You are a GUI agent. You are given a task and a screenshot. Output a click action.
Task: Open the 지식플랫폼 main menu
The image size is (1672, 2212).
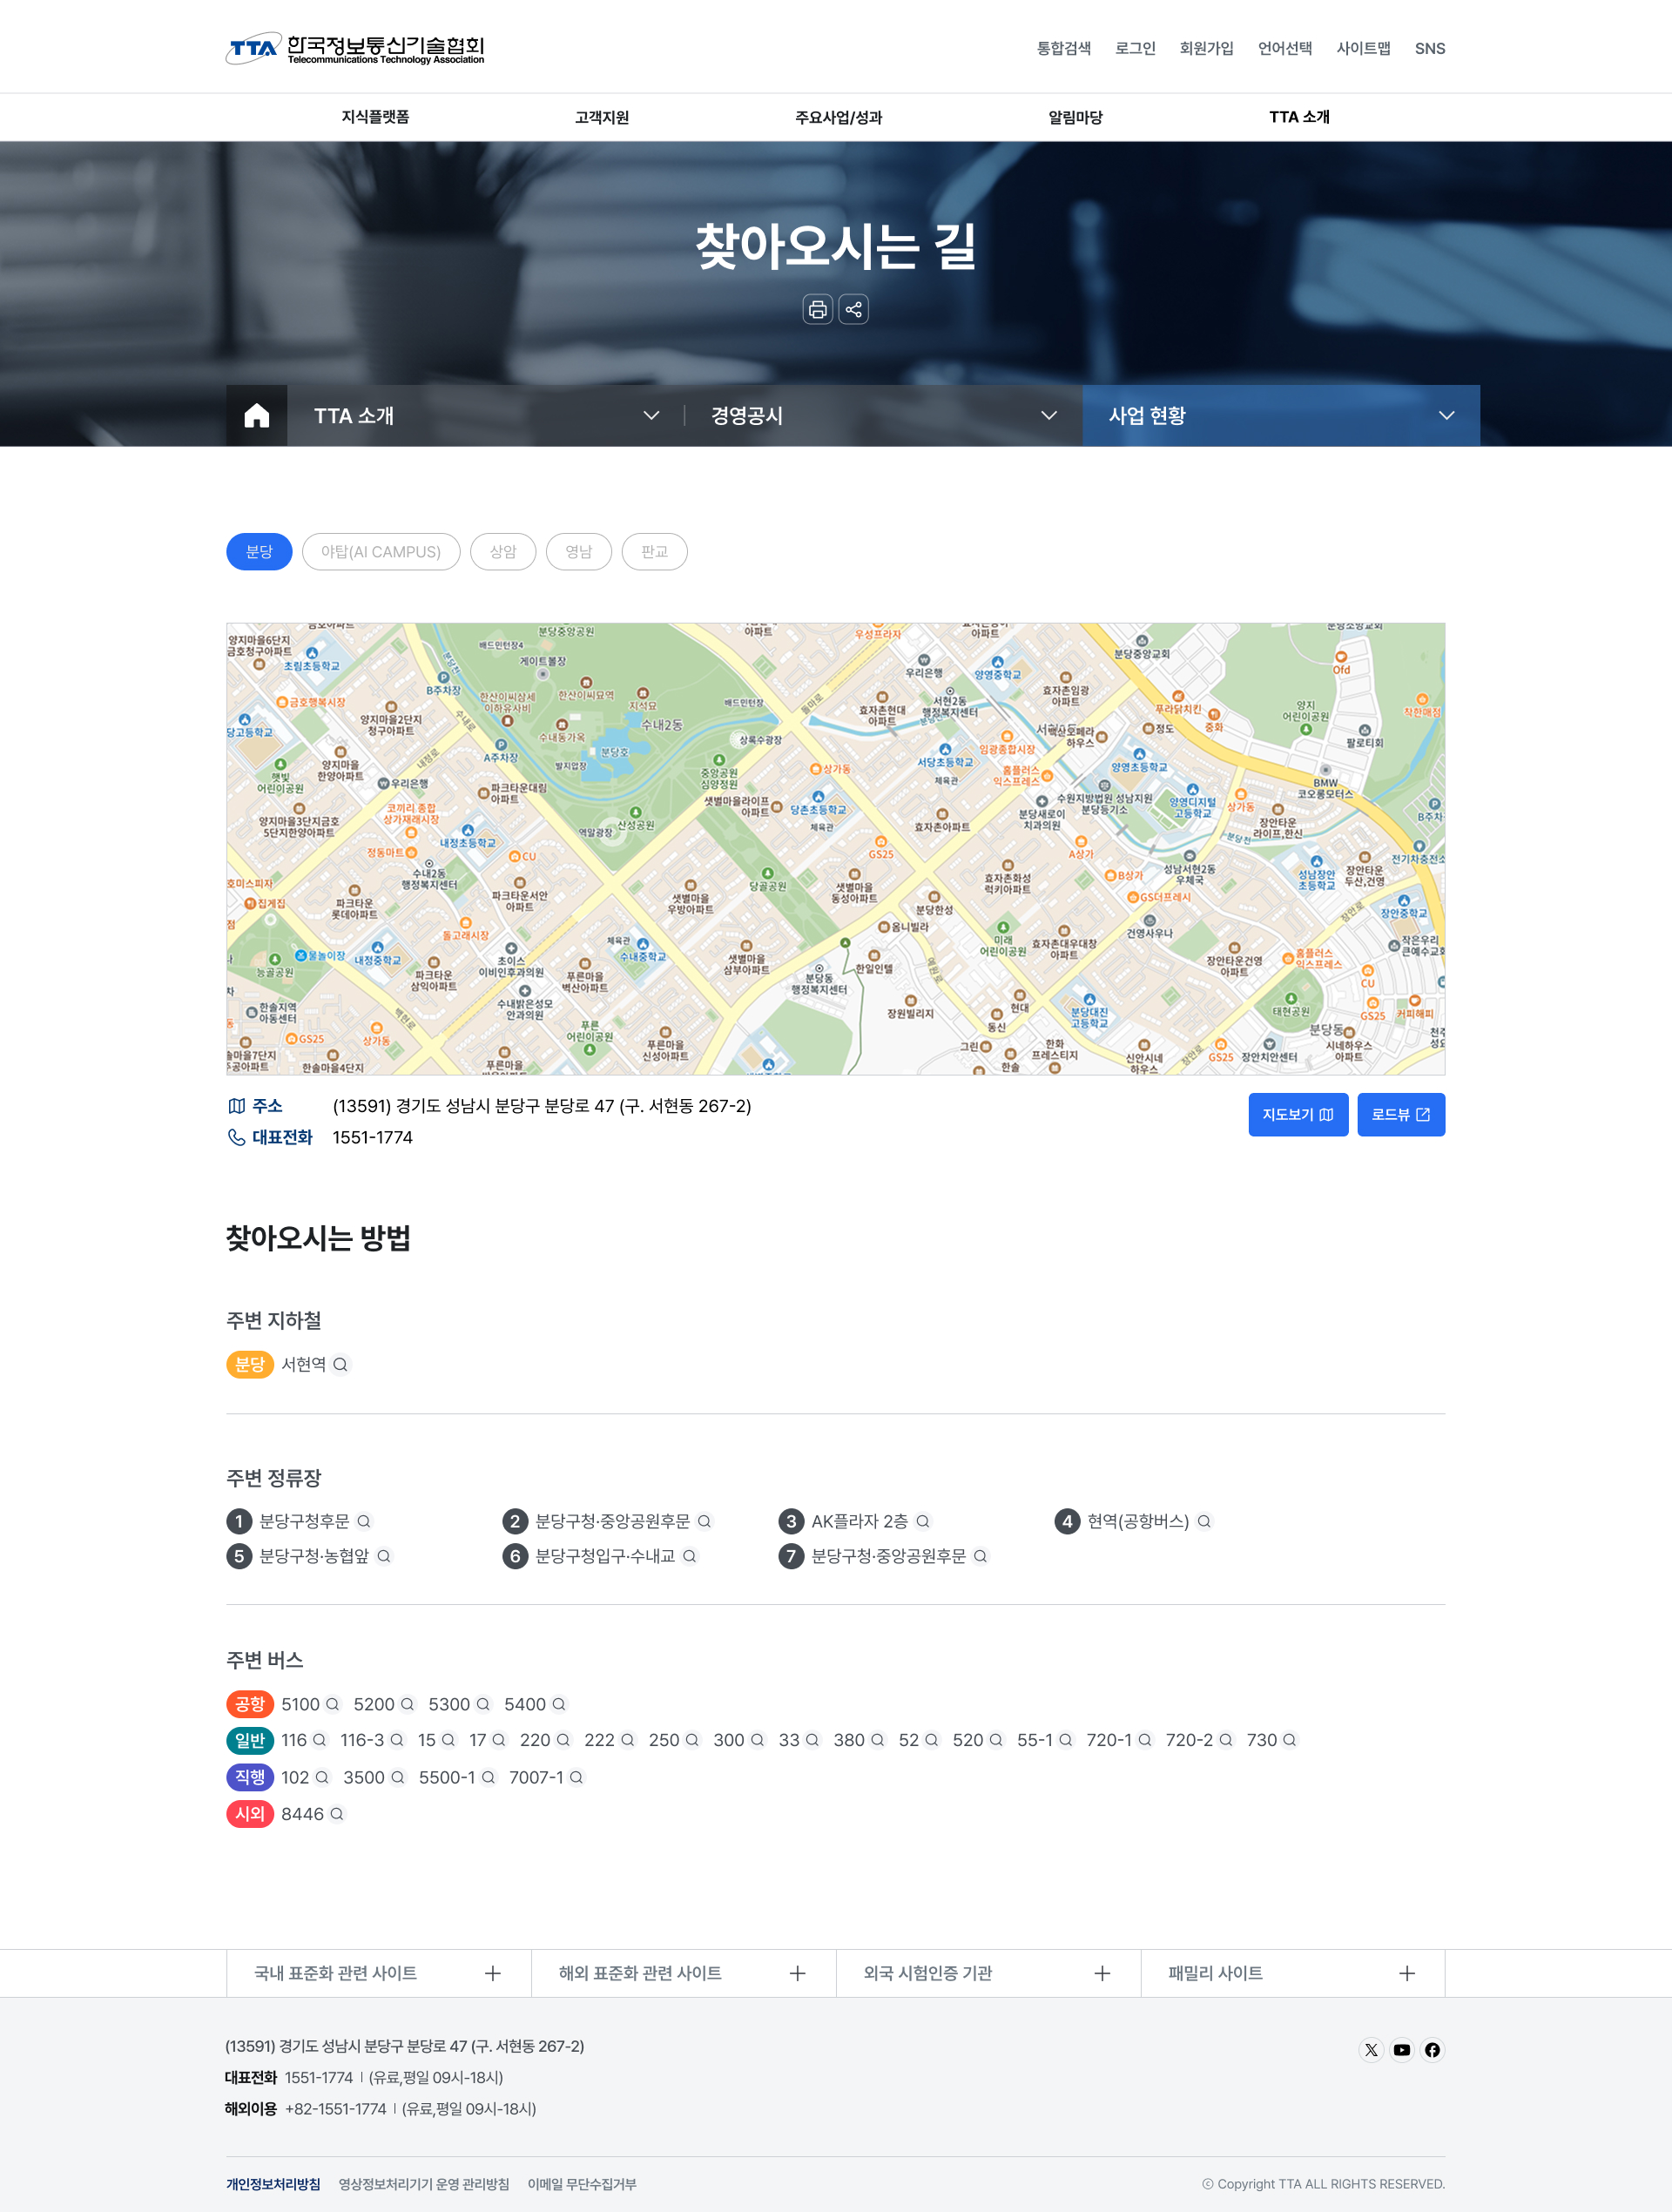click(375, 117)
